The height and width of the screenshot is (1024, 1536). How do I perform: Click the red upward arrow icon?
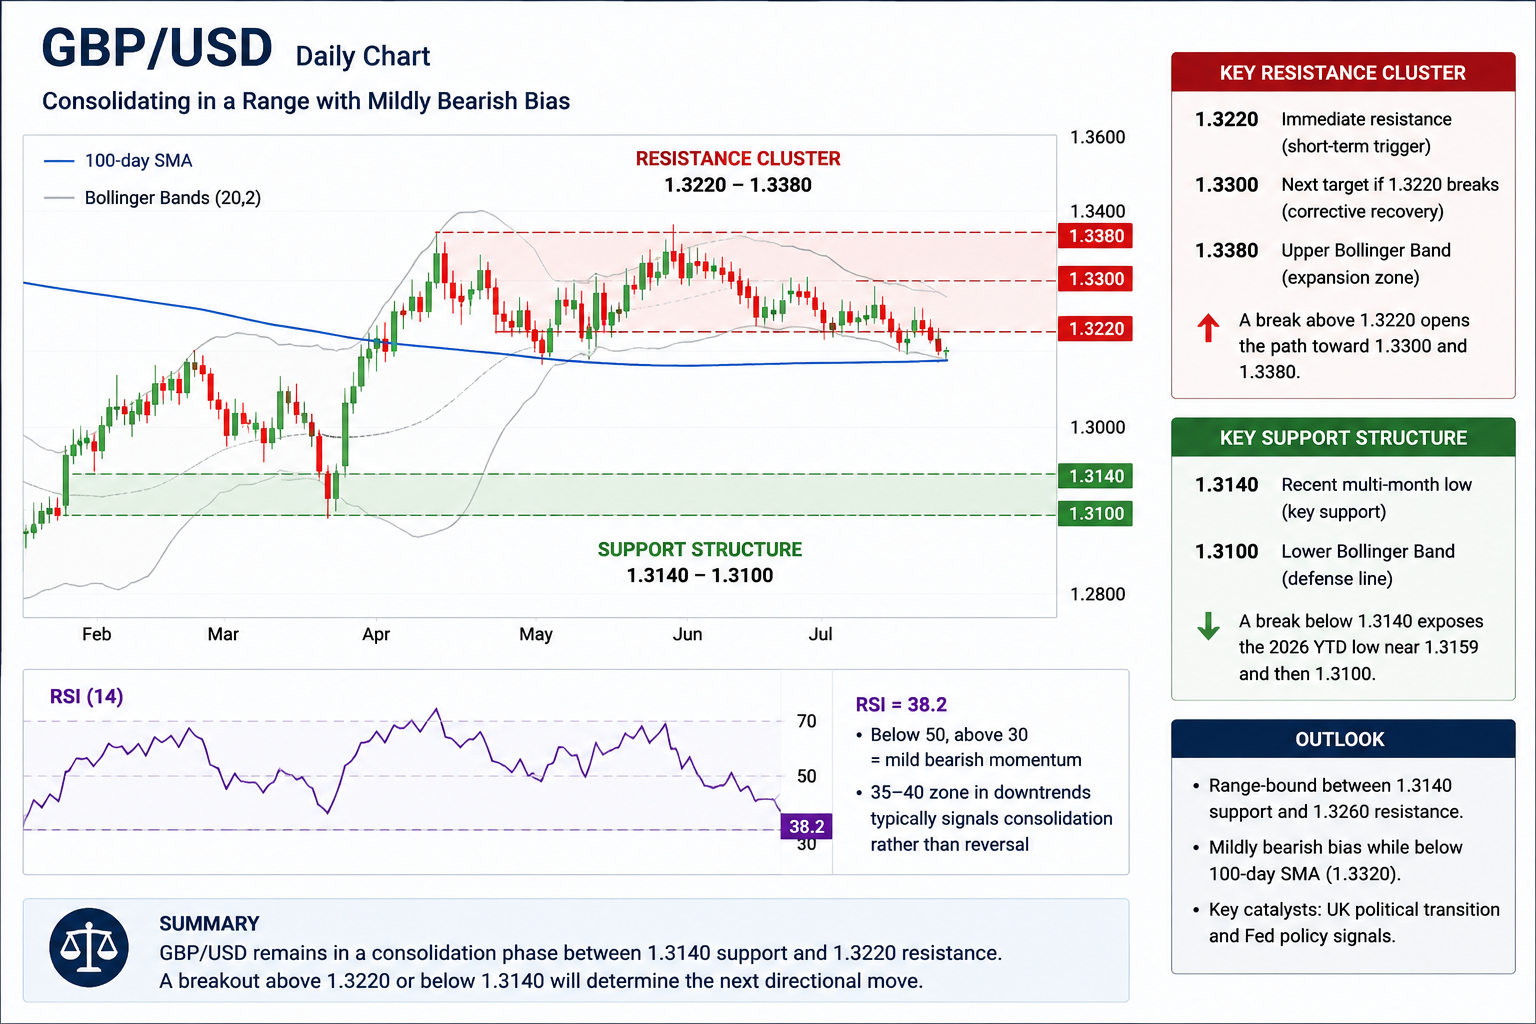click(x=1208, y=327)
